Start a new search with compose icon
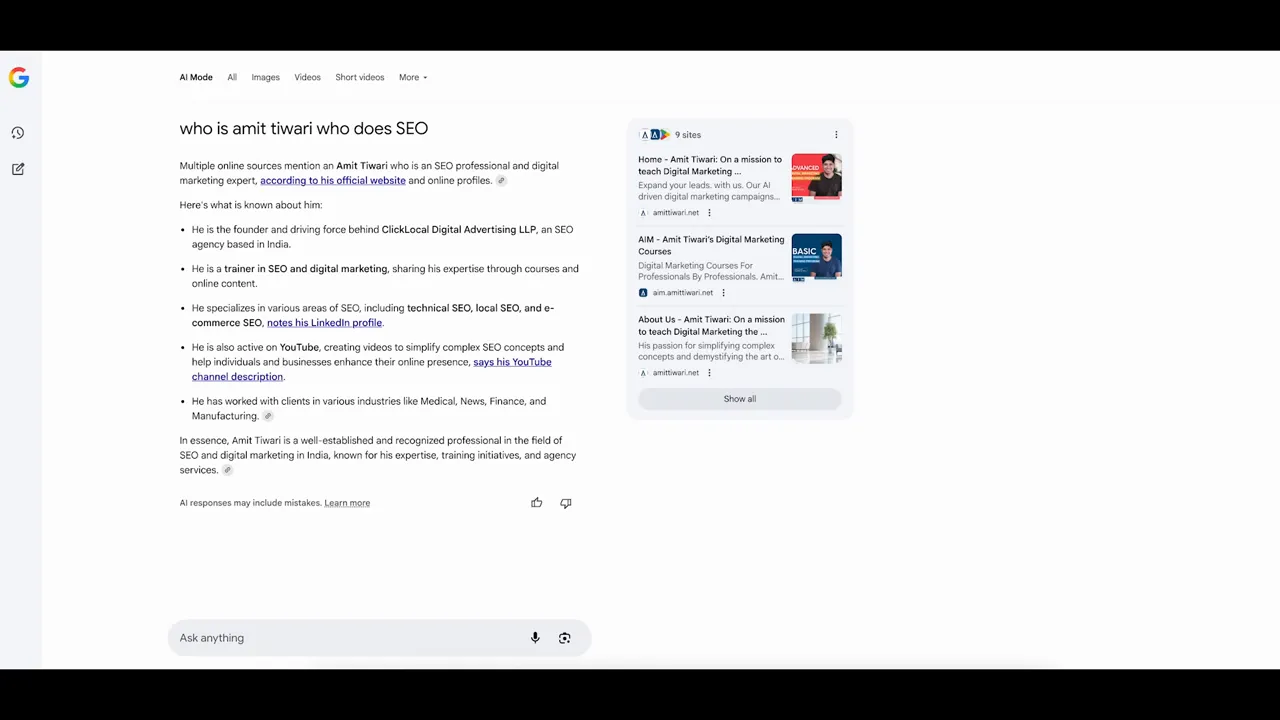This screenshot has width=1280, height=720. 18,169
